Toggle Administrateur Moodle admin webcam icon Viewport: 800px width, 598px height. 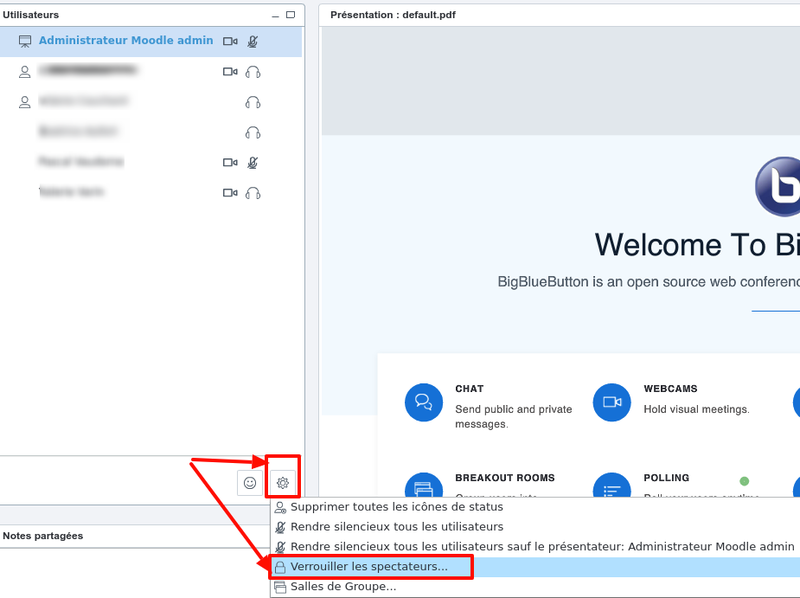(x=230, y=42)
